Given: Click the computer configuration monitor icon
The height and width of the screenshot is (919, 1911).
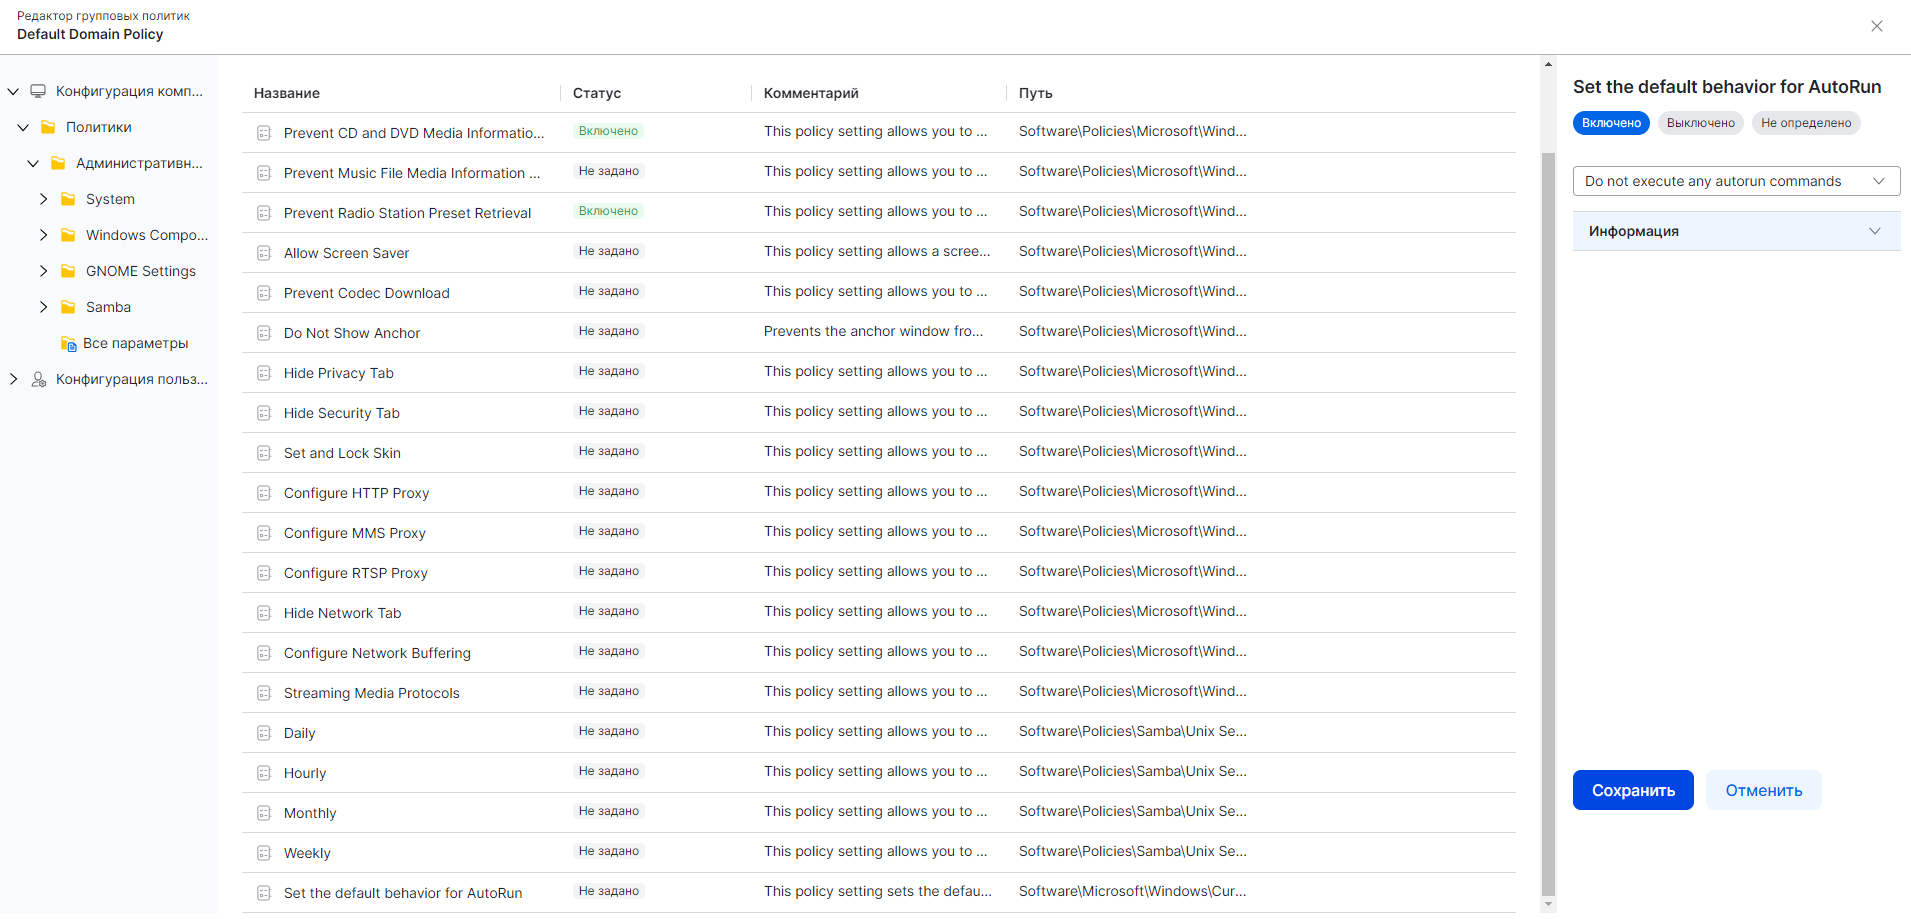Looking at the screenshot, I should [x=38, y=91].
